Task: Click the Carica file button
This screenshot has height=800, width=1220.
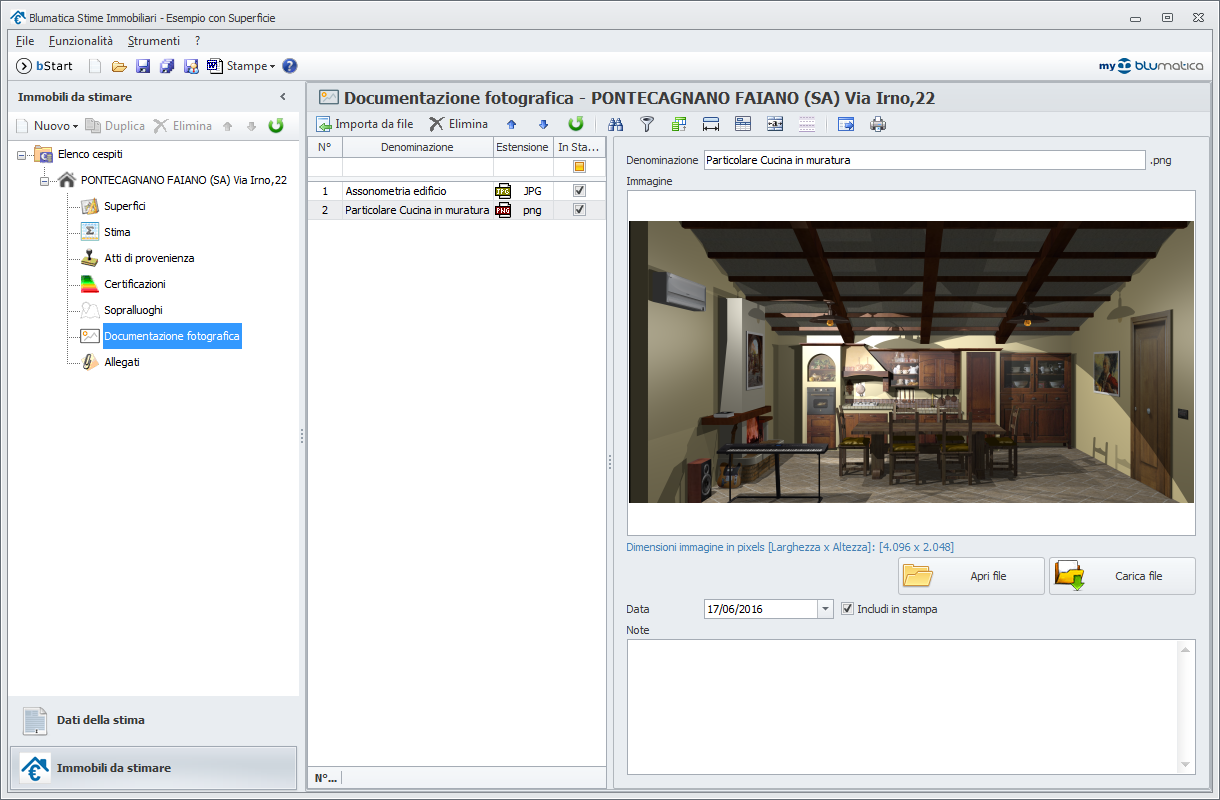Action: [x=1122, y=576]
